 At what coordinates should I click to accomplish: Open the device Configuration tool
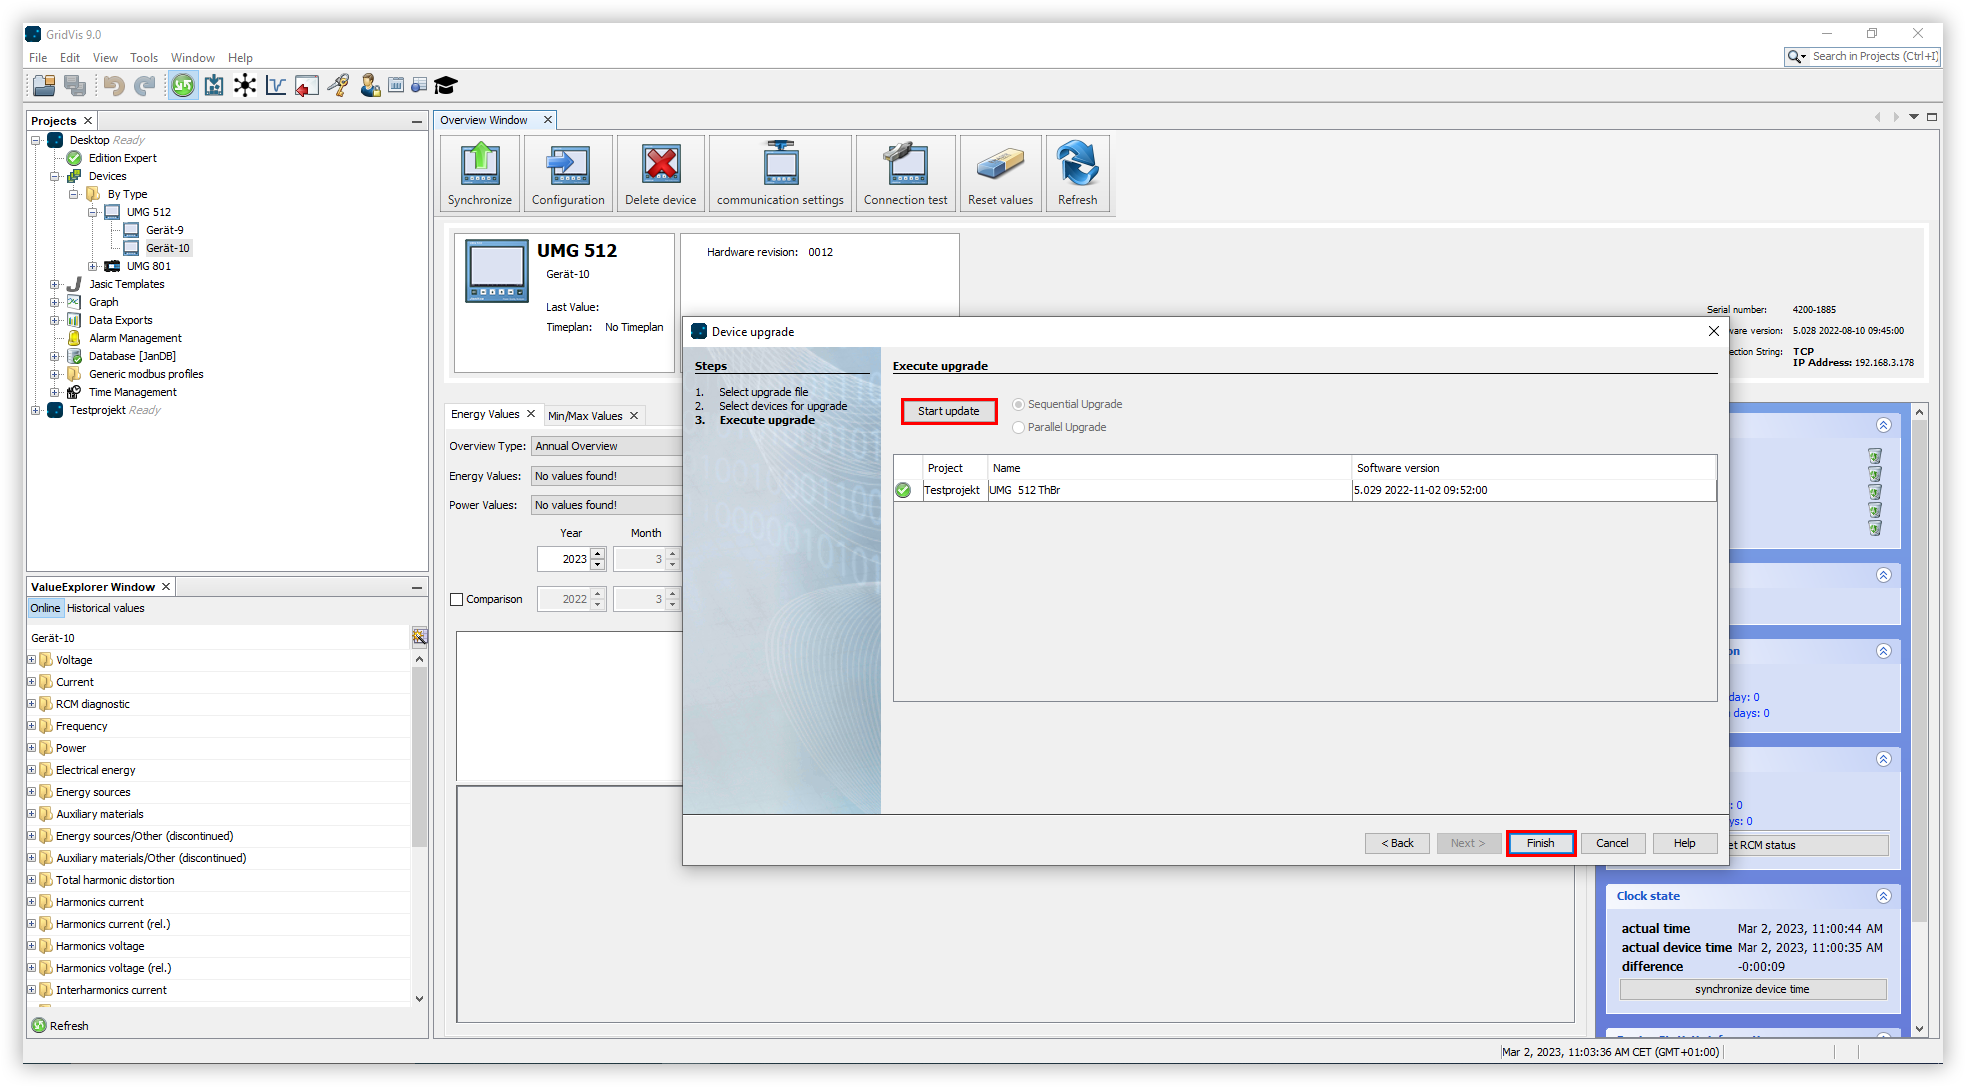(x=567, y=172)
